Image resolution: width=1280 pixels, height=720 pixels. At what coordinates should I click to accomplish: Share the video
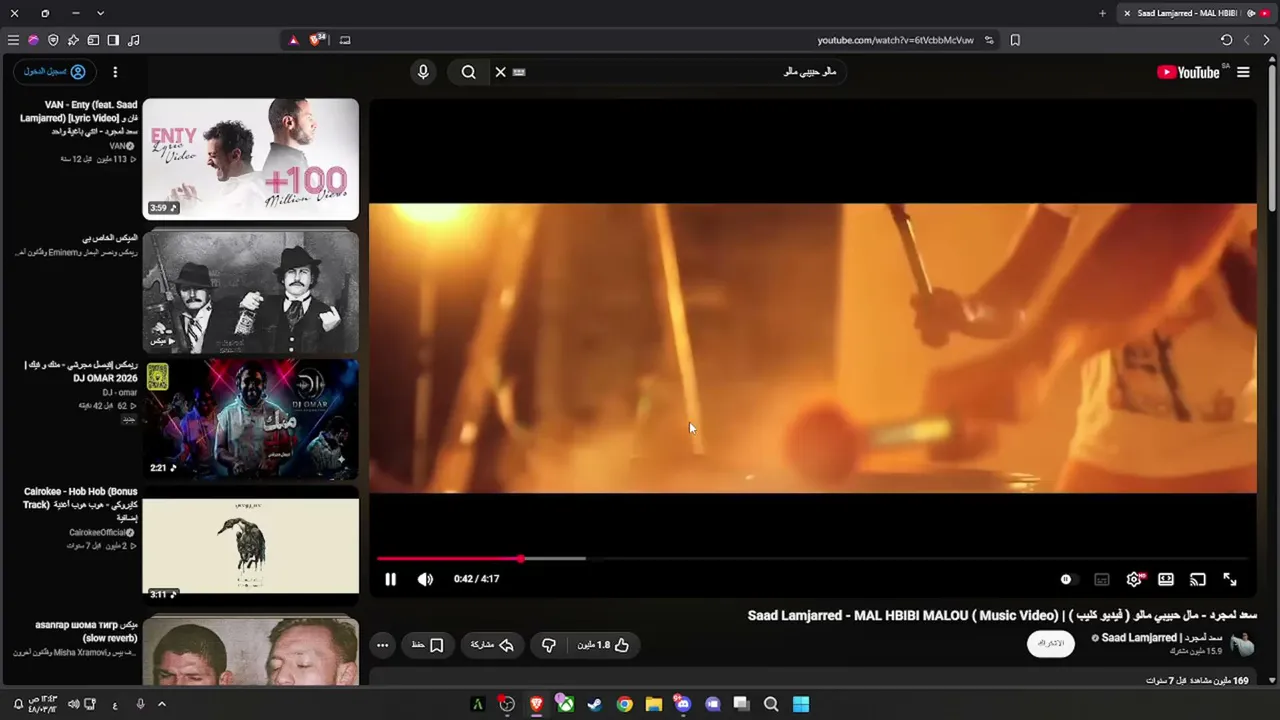[x=492, y=645]
